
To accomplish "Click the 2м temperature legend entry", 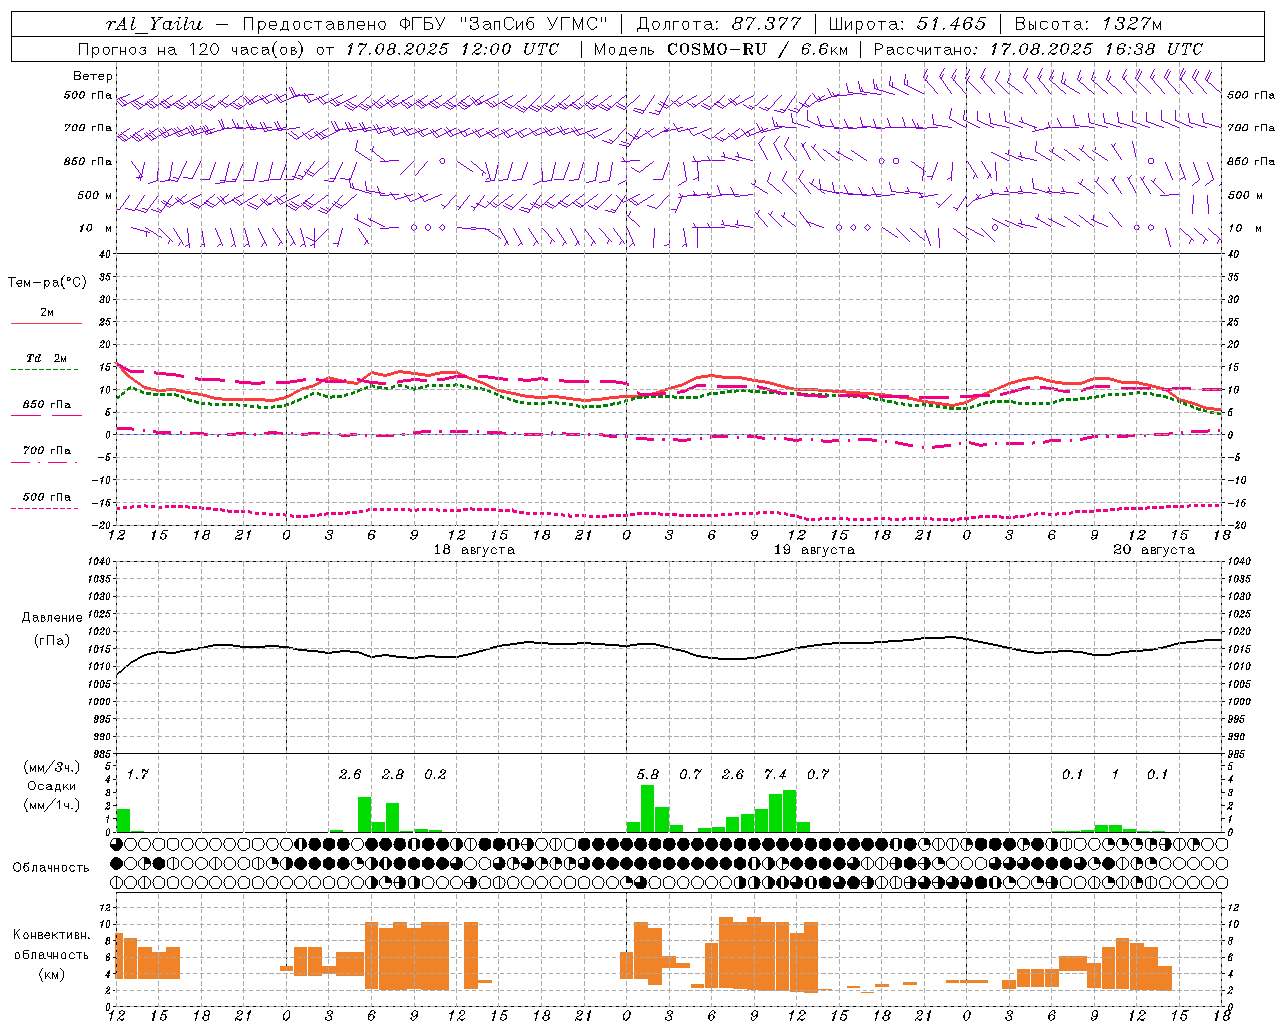I will pyautogui.click(x=47, y=312).
